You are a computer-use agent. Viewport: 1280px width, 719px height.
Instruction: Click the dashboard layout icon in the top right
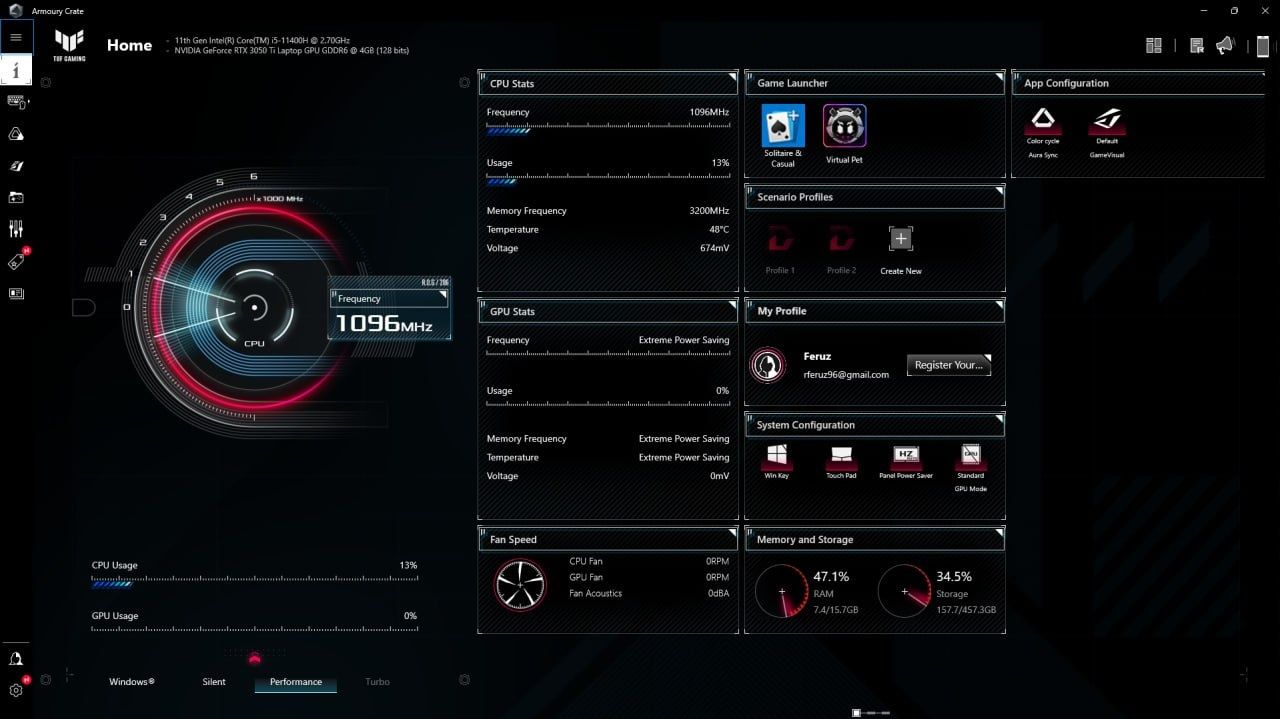(1154, 45)
